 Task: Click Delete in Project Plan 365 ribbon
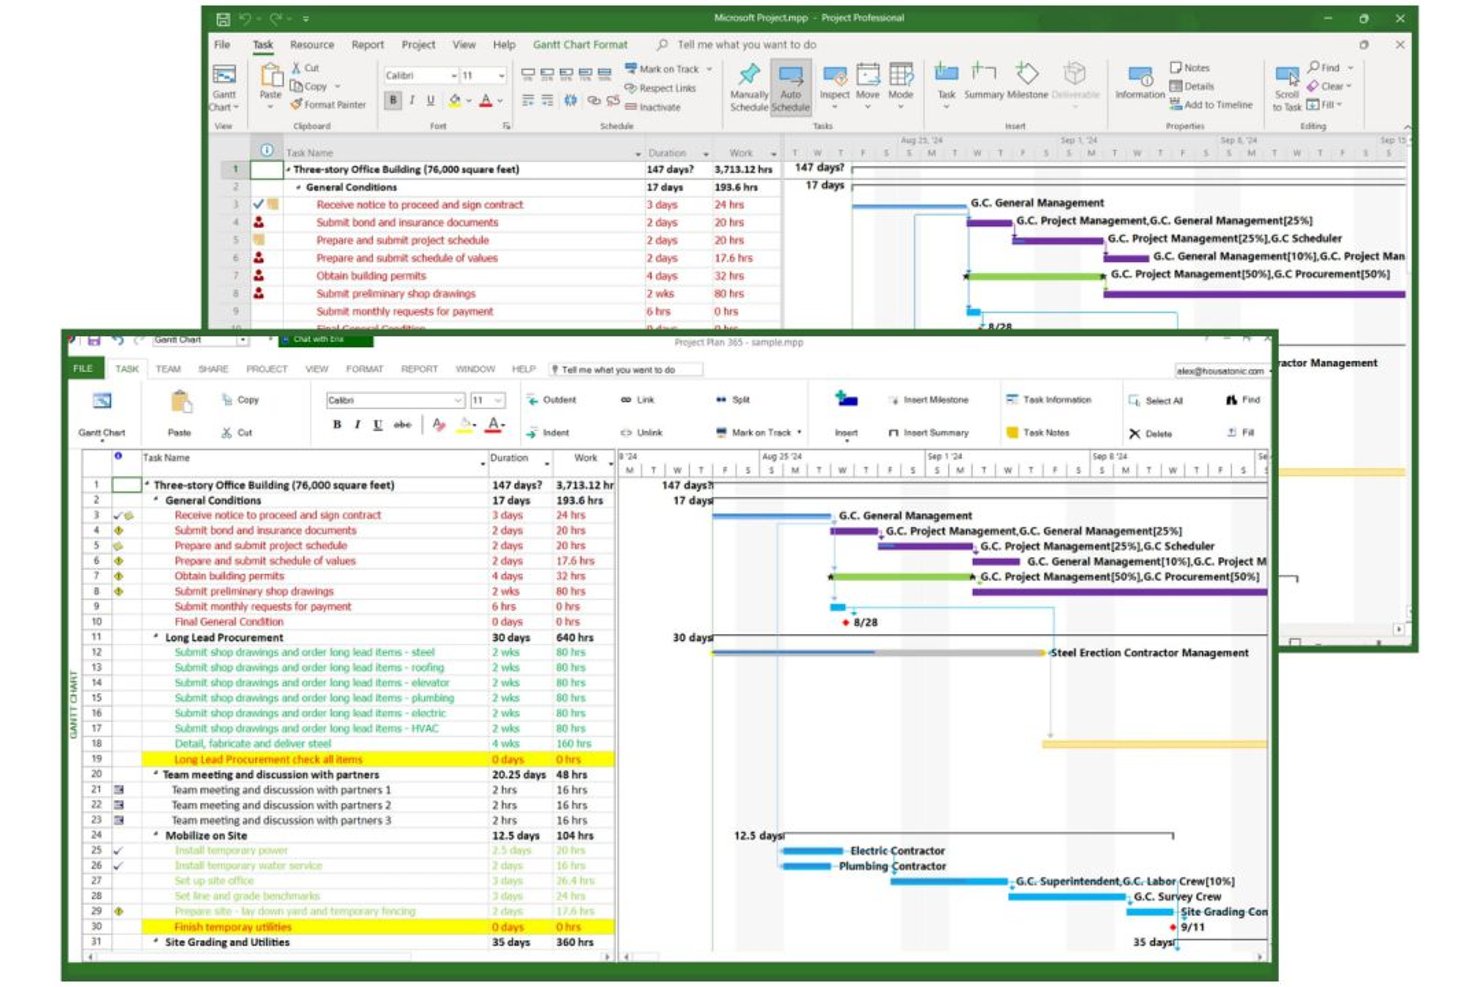[x=1150, y=434]
